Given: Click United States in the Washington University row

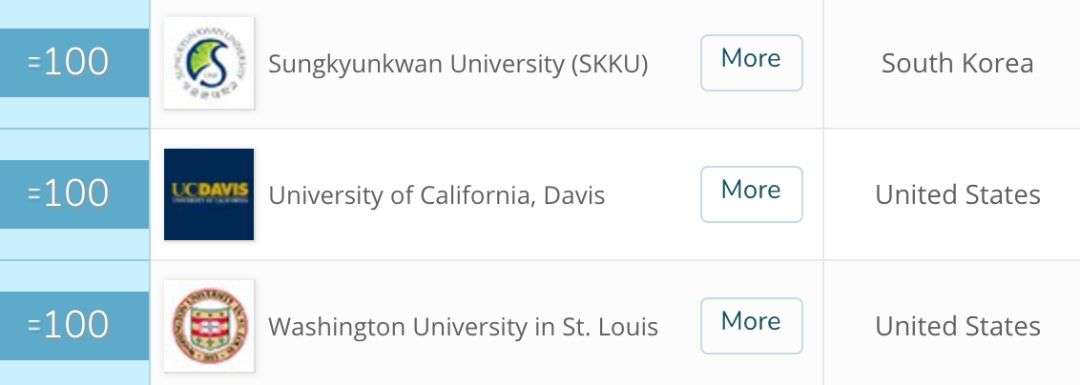Looking at the screenshot, I should 957,326.
